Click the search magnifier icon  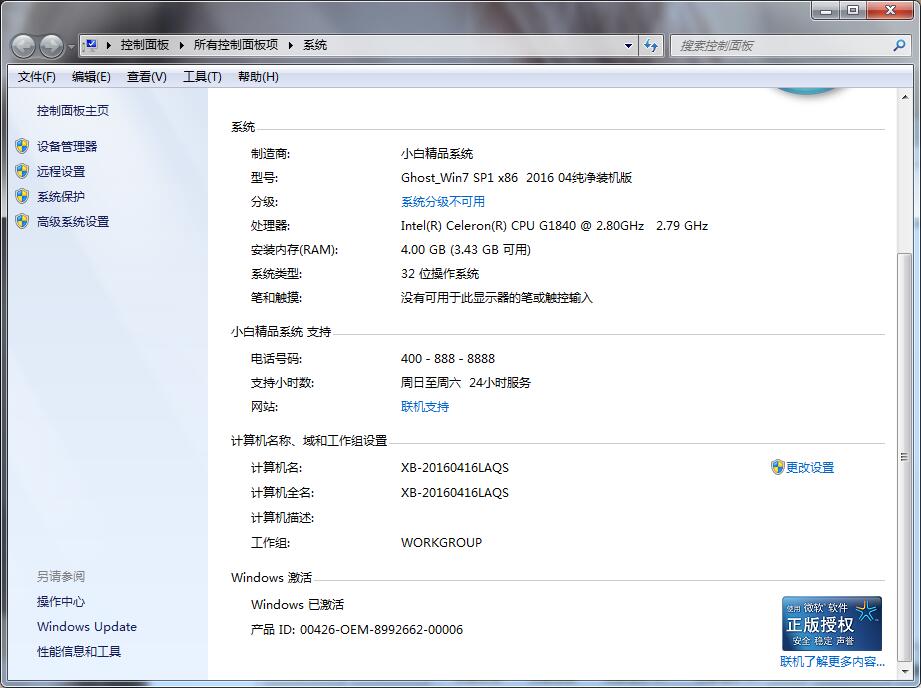[x=899, y=45]
